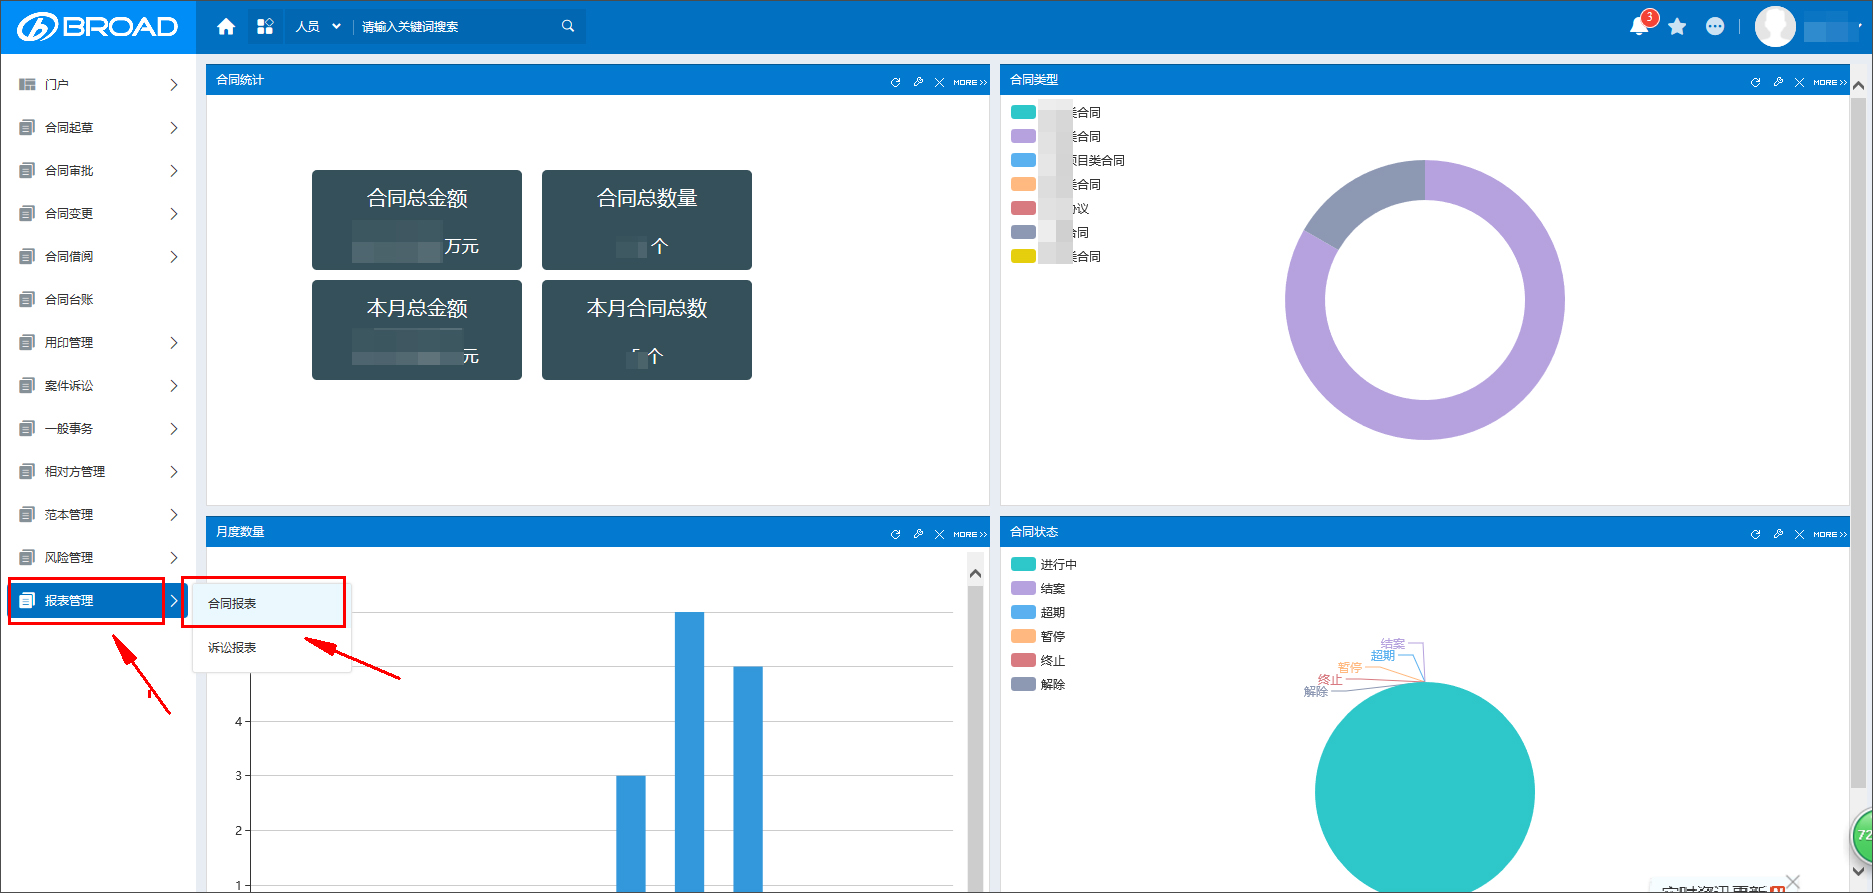The height and width of the screenshot is (893, 1873).
Task: Refresh the 合同状态 panel
Action: pyautogui.click(x=1755, y=534)
